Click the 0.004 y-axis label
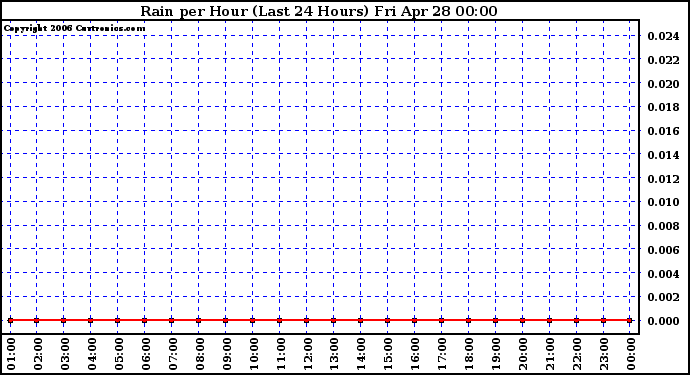This screenshot has height=375, width=690. tap(663, 274)
